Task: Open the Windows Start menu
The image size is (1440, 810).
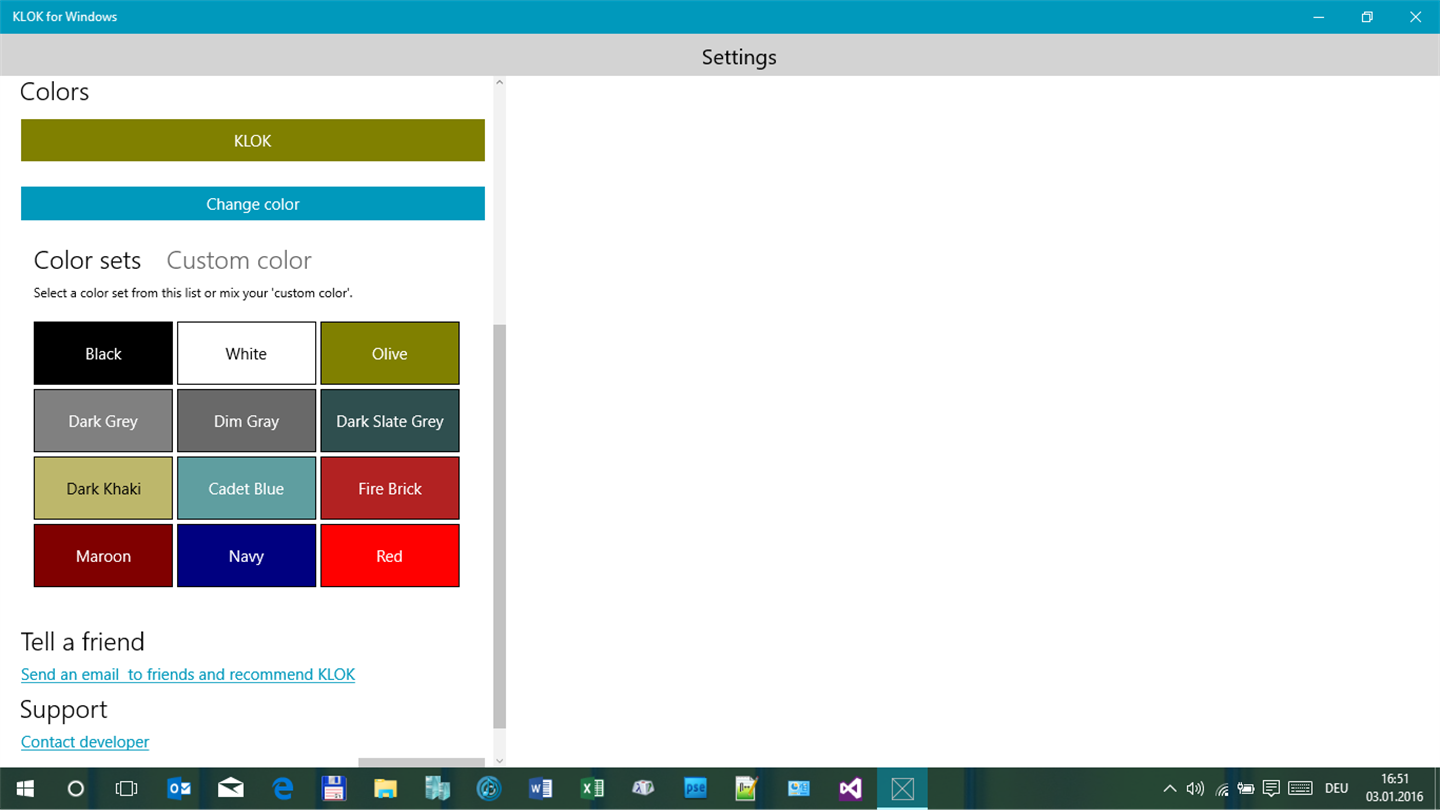Action: 25,789
